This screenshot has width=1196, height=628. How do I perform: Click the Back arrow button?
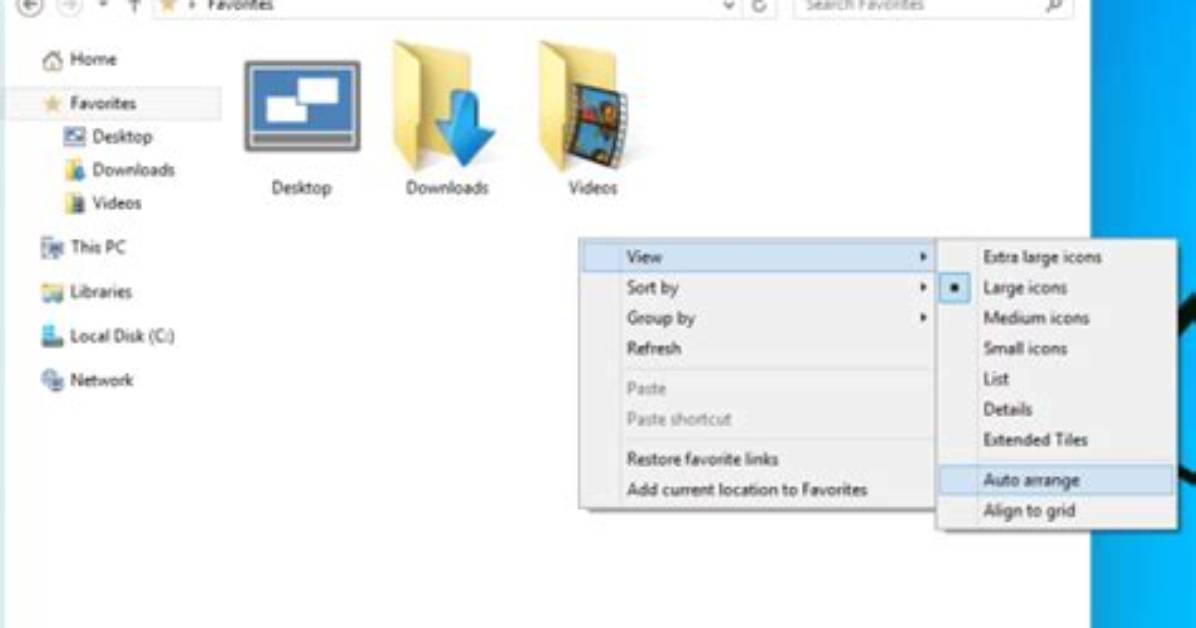(x=29, y=6)
